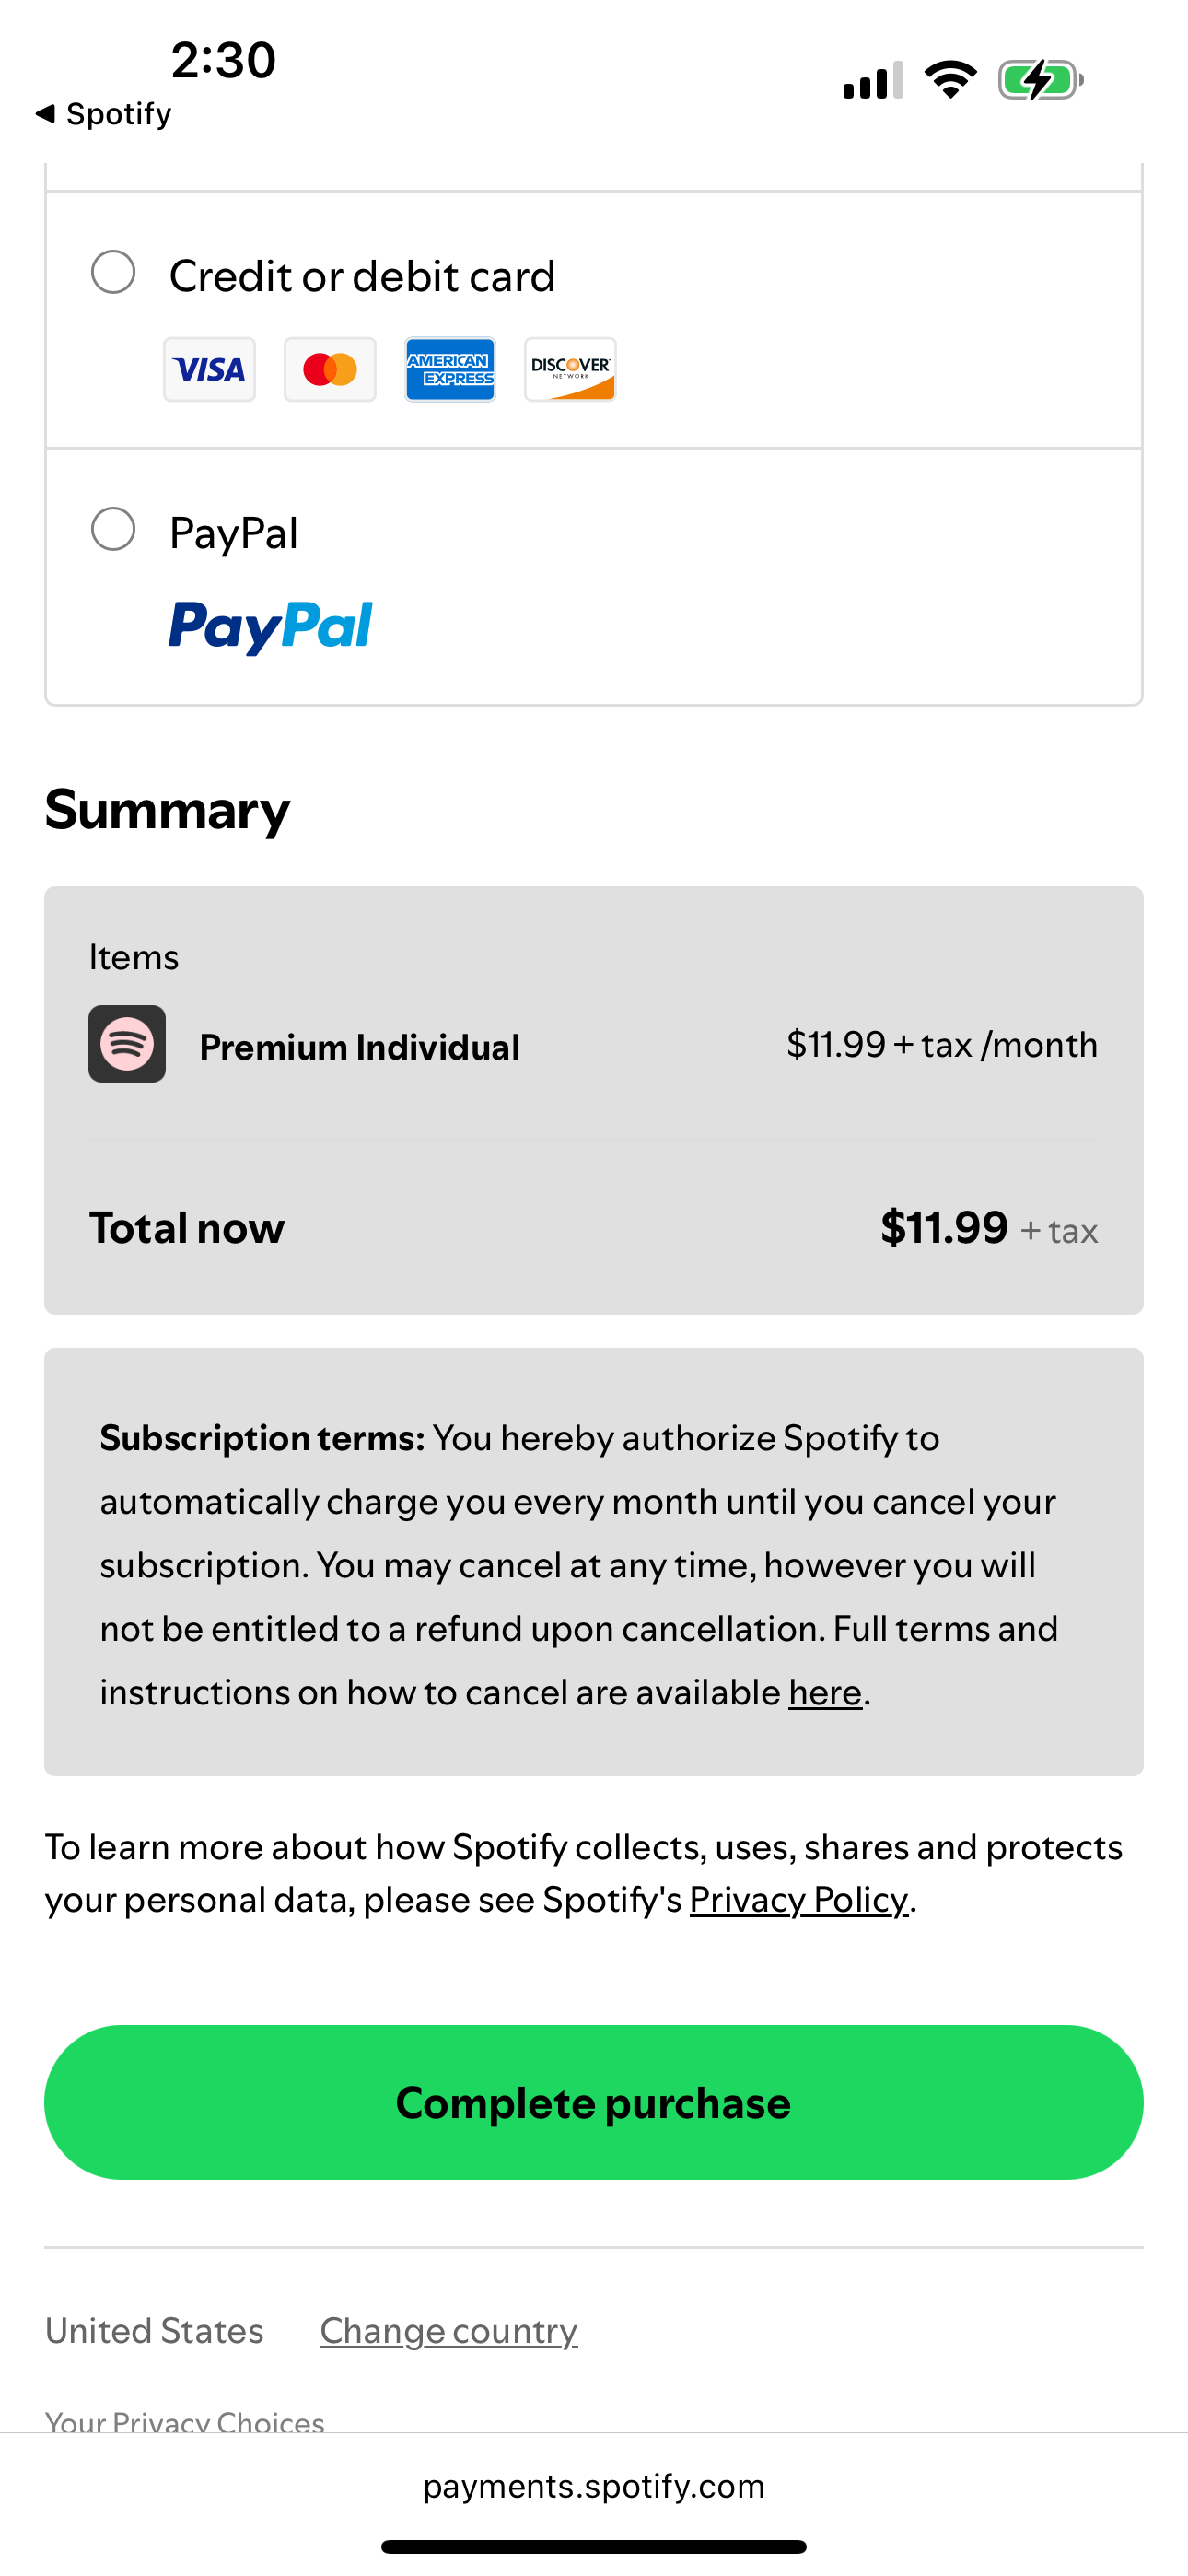This screenshot has height=2576, width=1188.
Task: Tap the PayPal logo image
Action: pos(270,627)
